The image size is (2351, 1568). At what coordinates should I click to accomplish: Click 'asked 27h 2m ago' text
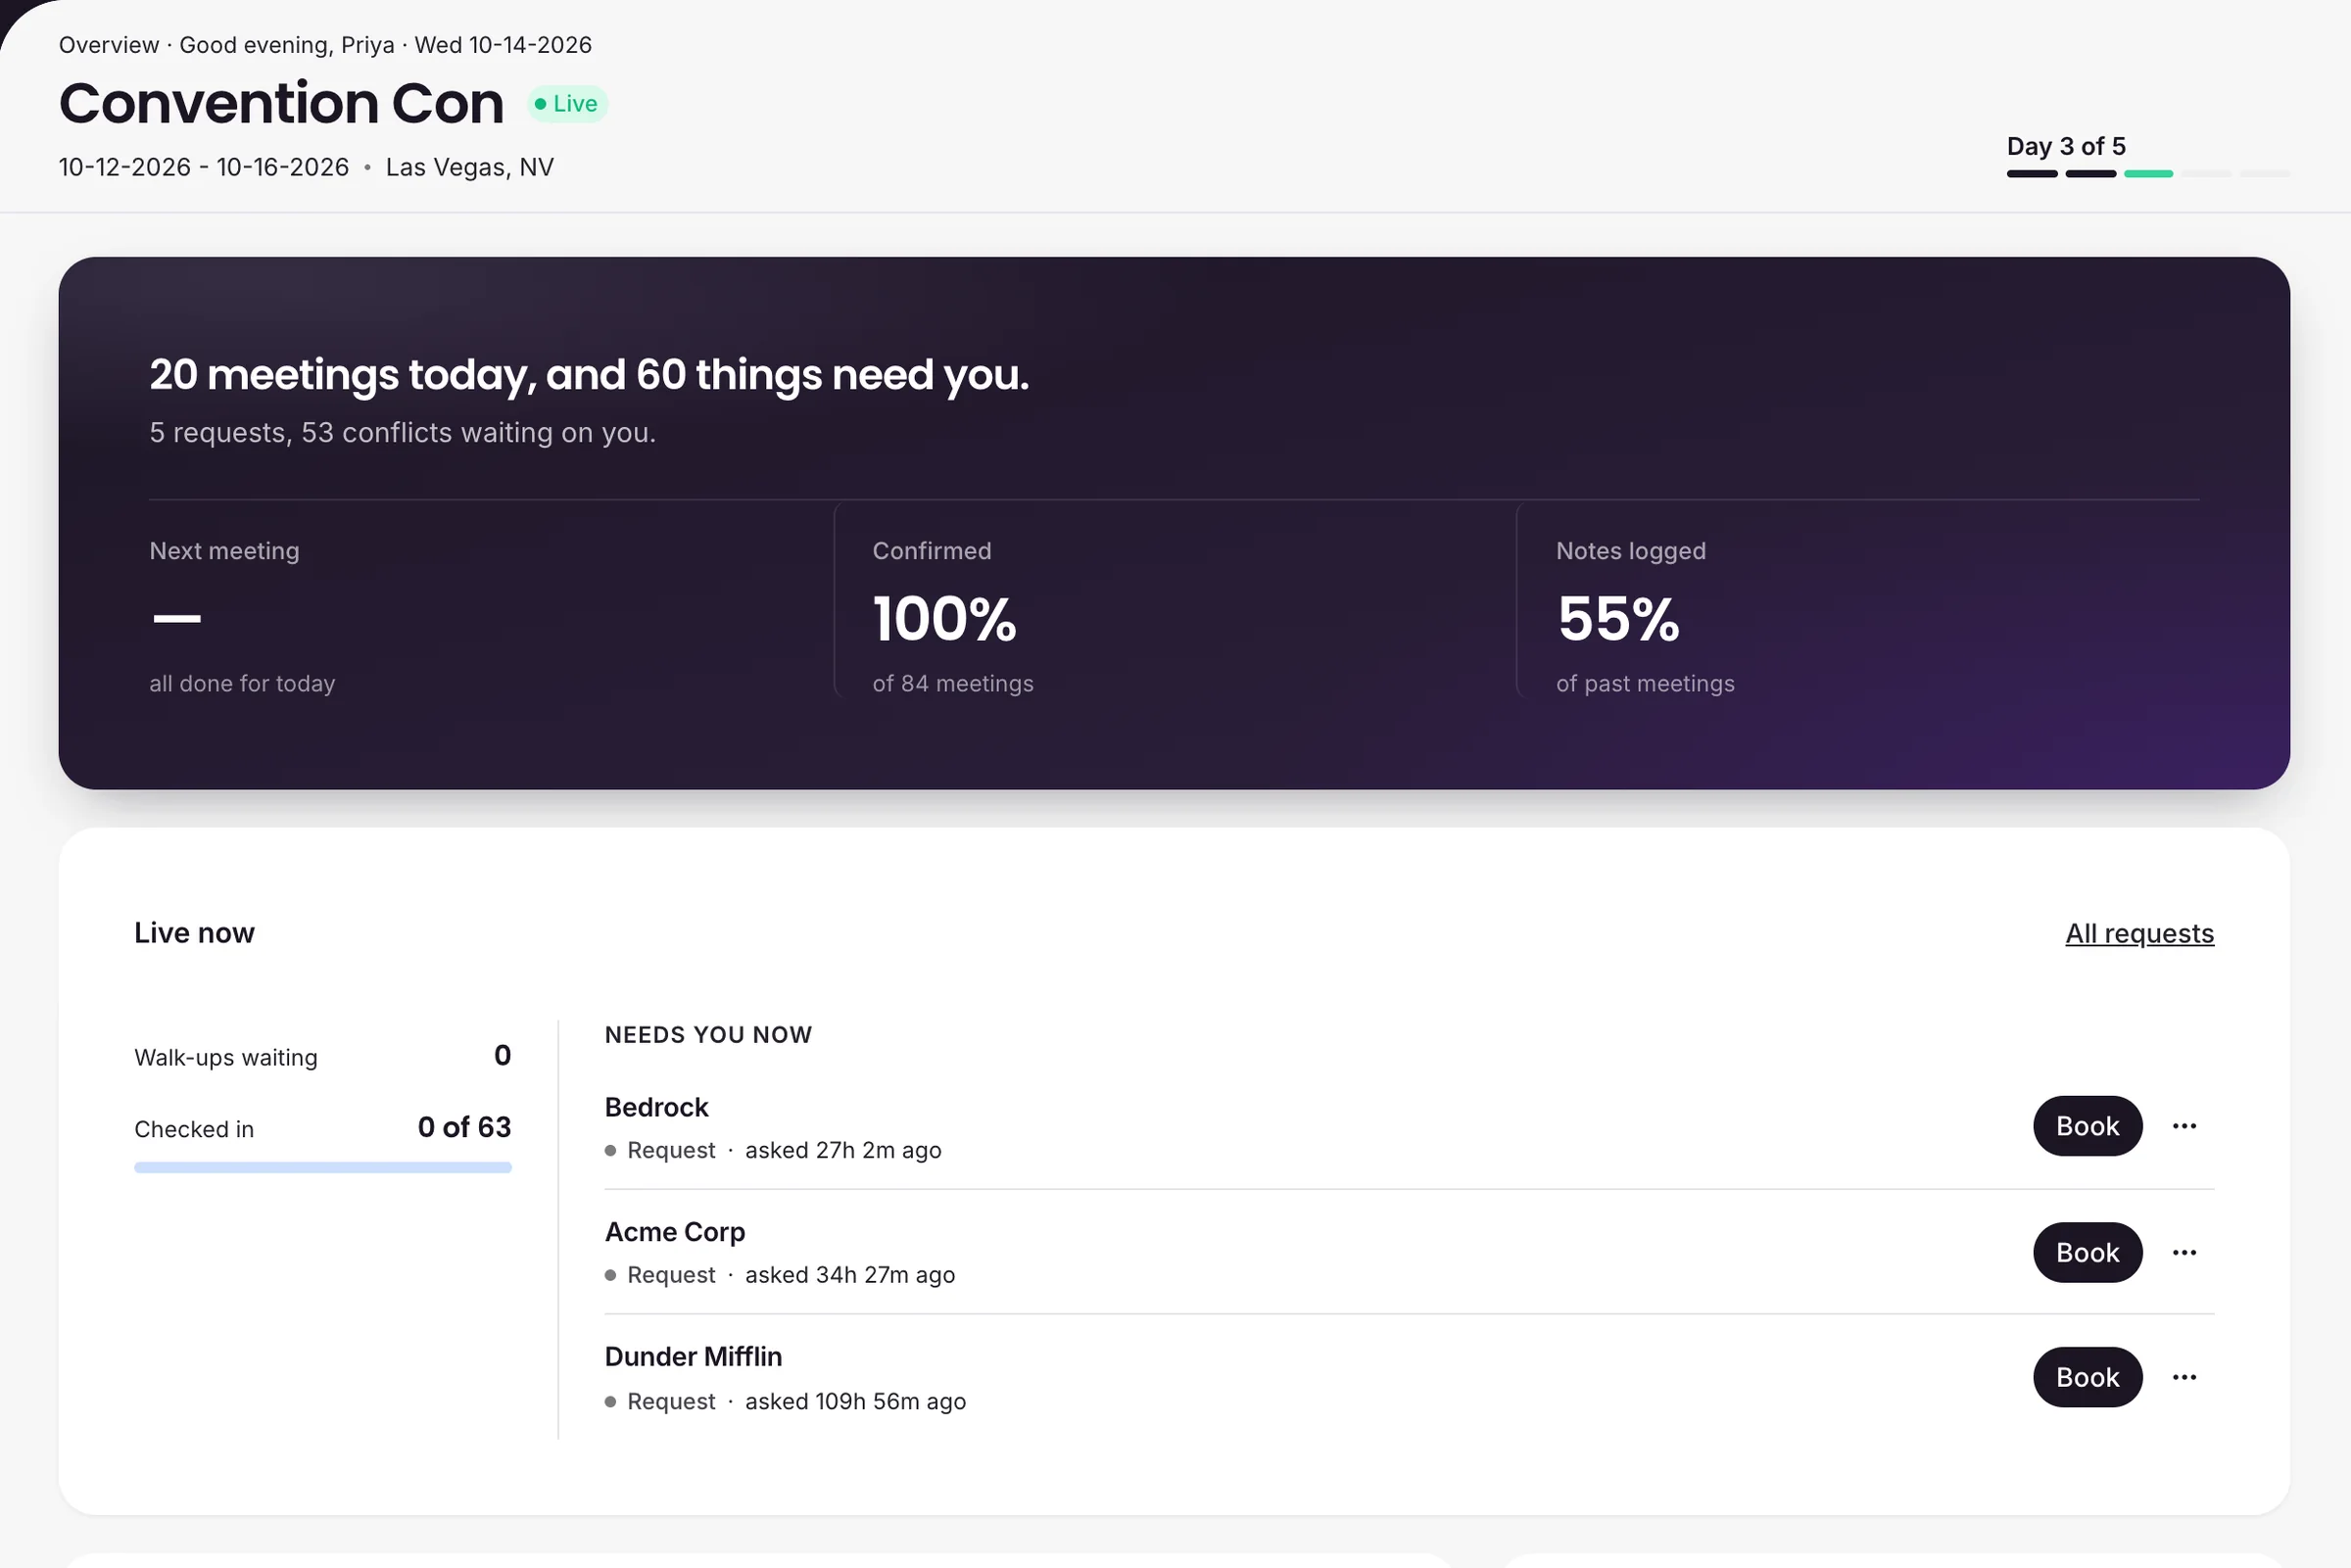click(843, 1150)
